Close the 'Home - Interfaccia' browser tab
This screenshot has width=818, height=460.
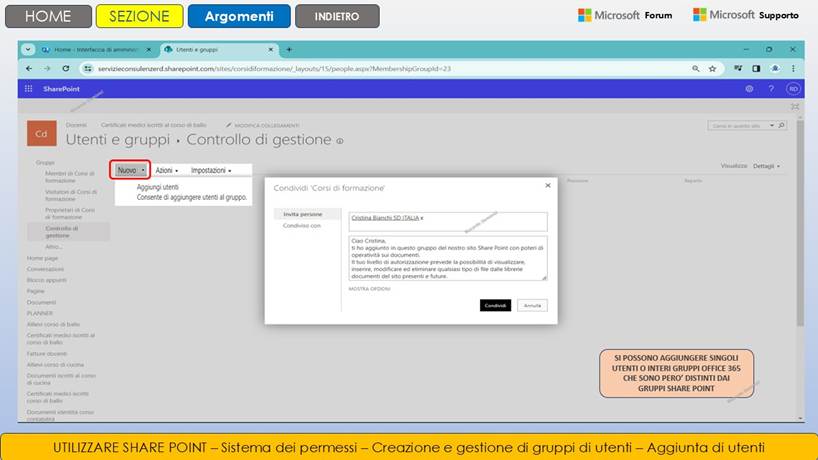click(149, 50)
